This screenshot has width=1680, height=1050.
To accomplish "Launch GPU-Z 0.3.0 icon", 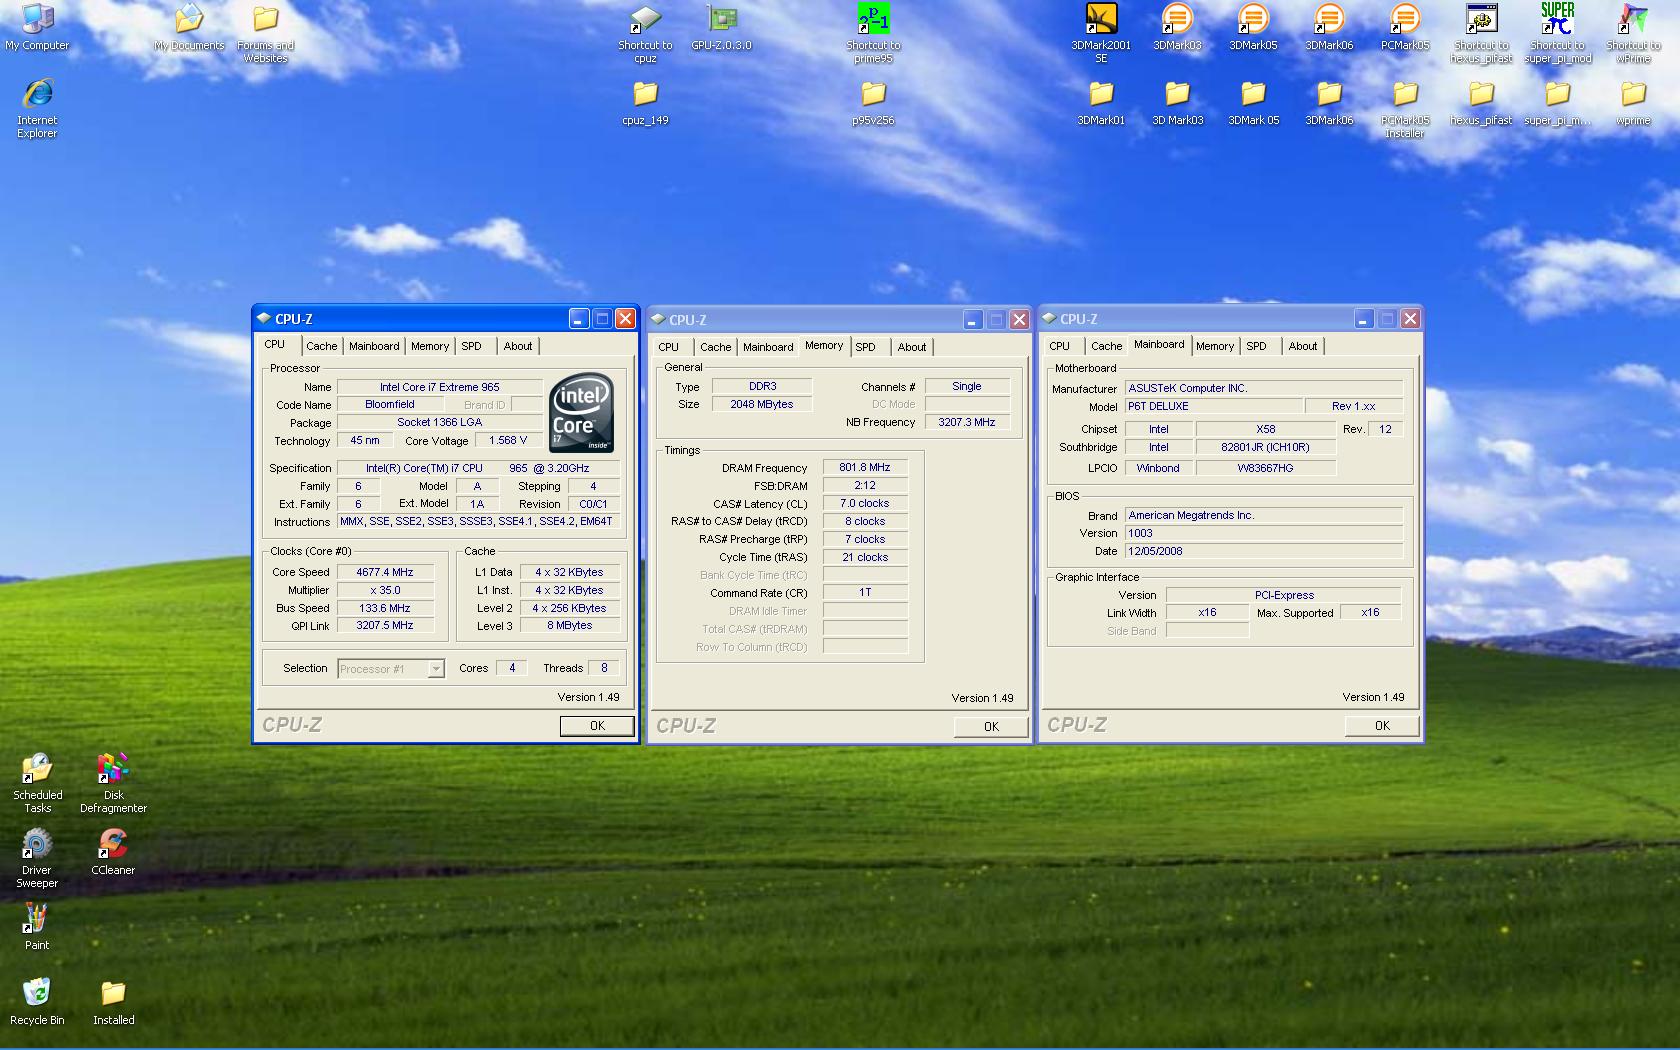I will 721,28.
